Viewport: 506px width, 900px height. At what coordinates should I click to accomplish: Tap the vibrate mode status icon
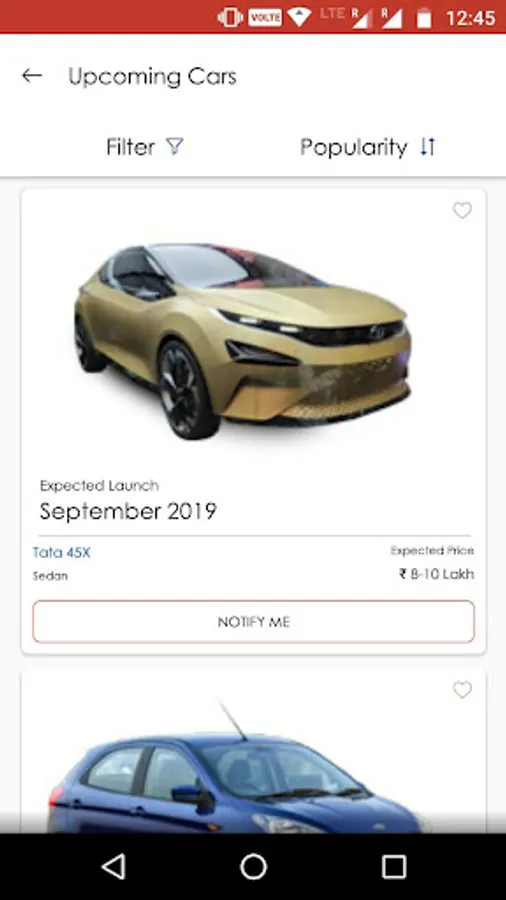230,18
